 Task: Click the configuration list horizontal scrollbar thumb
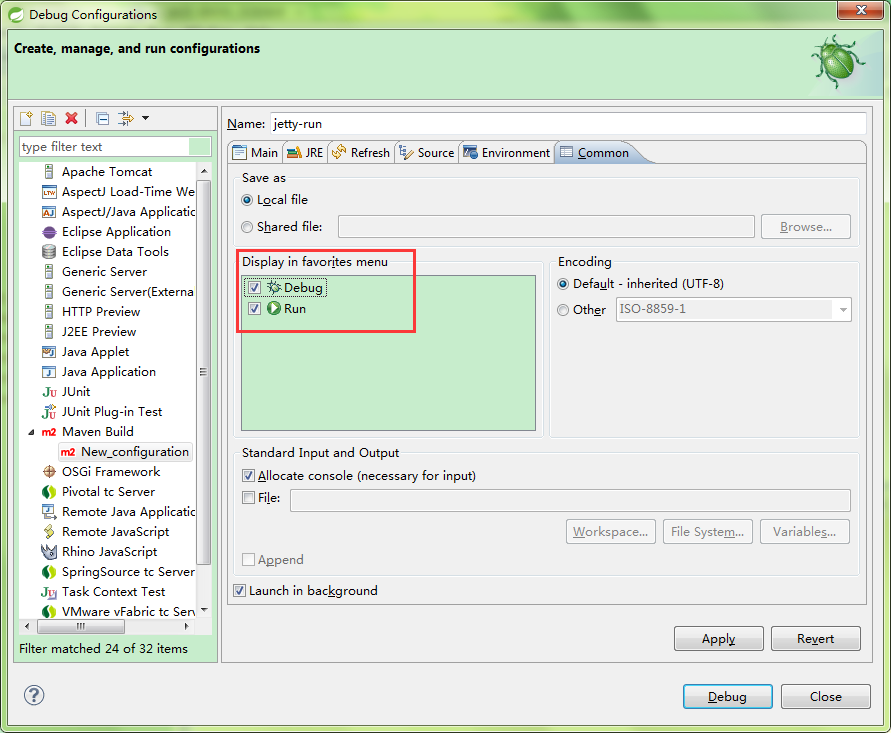click(x=81, y=627)
